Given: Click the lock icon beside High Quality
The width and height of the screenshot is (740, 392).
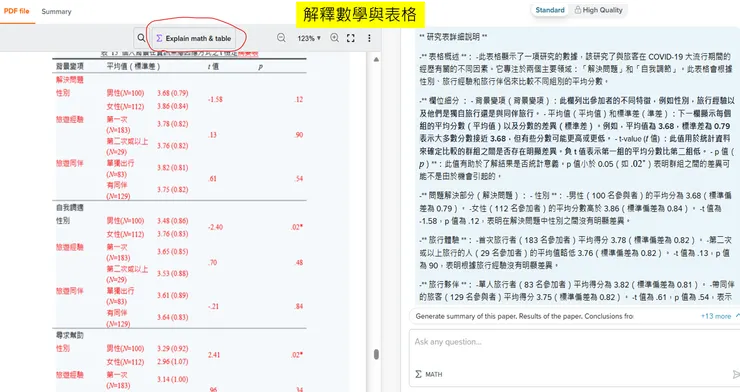Looking at the screenshot, I should (578, 10).
